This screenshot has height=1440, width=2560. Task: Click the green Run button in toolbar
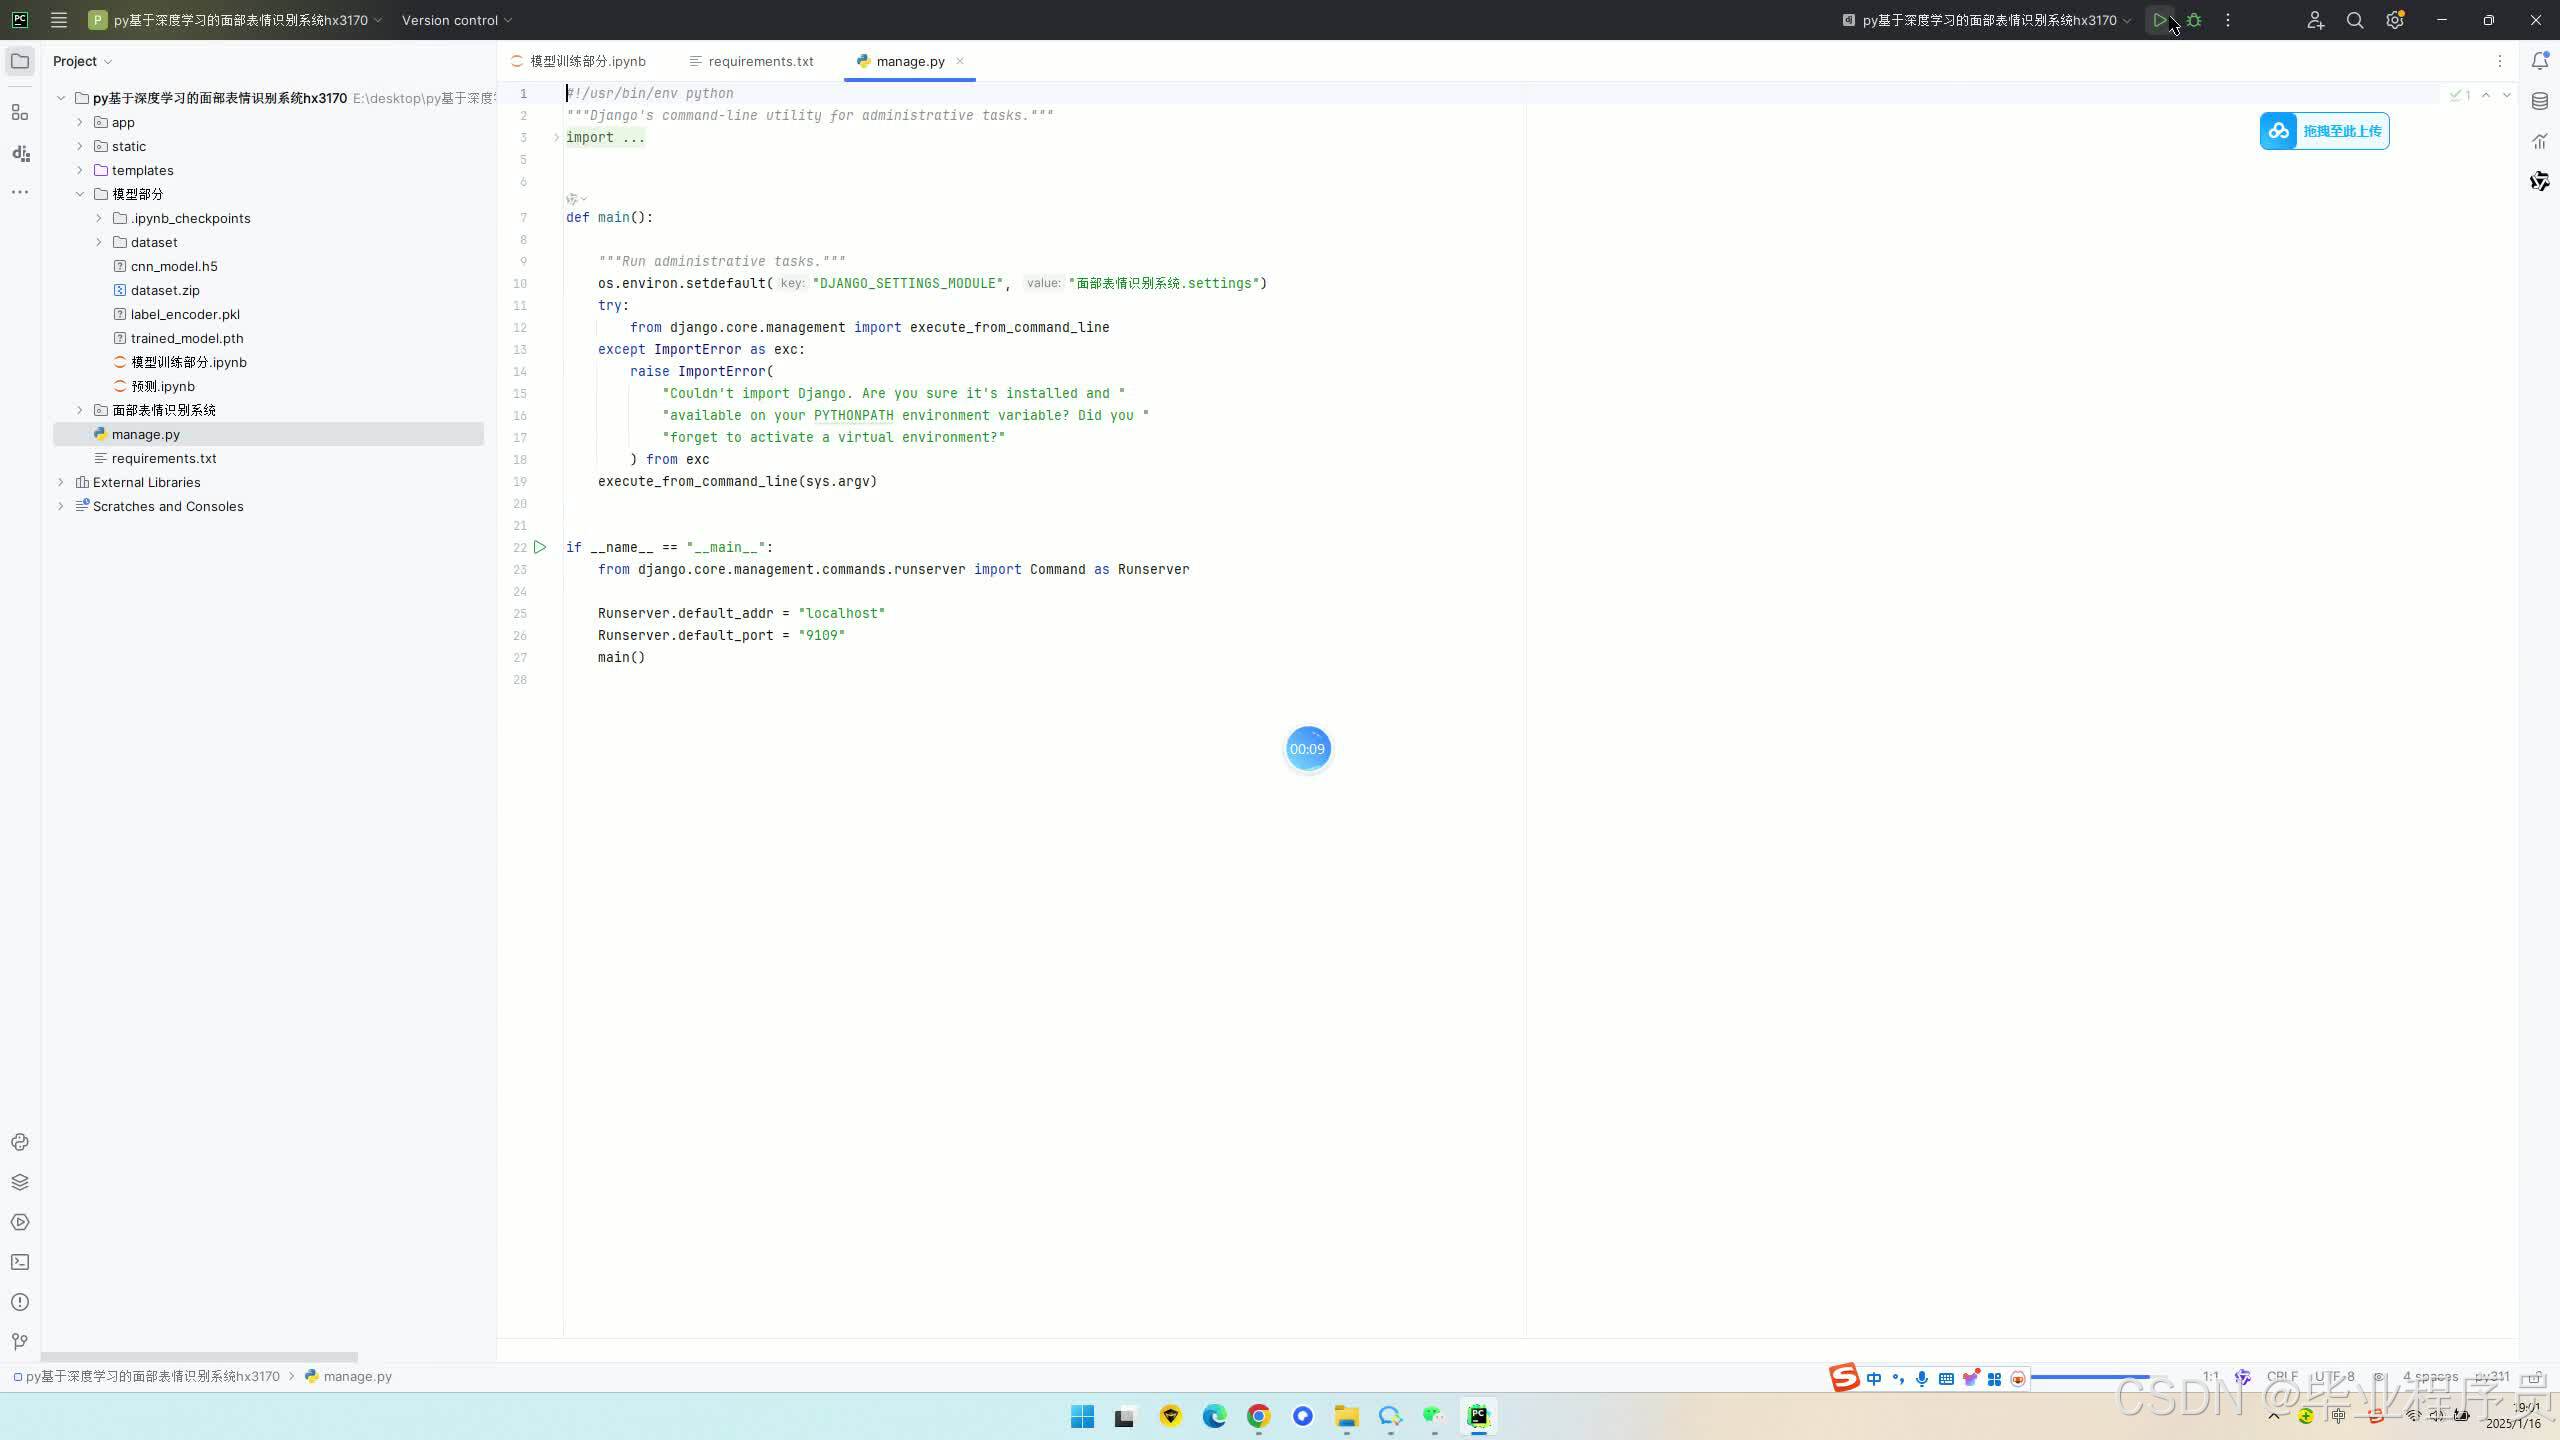pos(2160,20)
